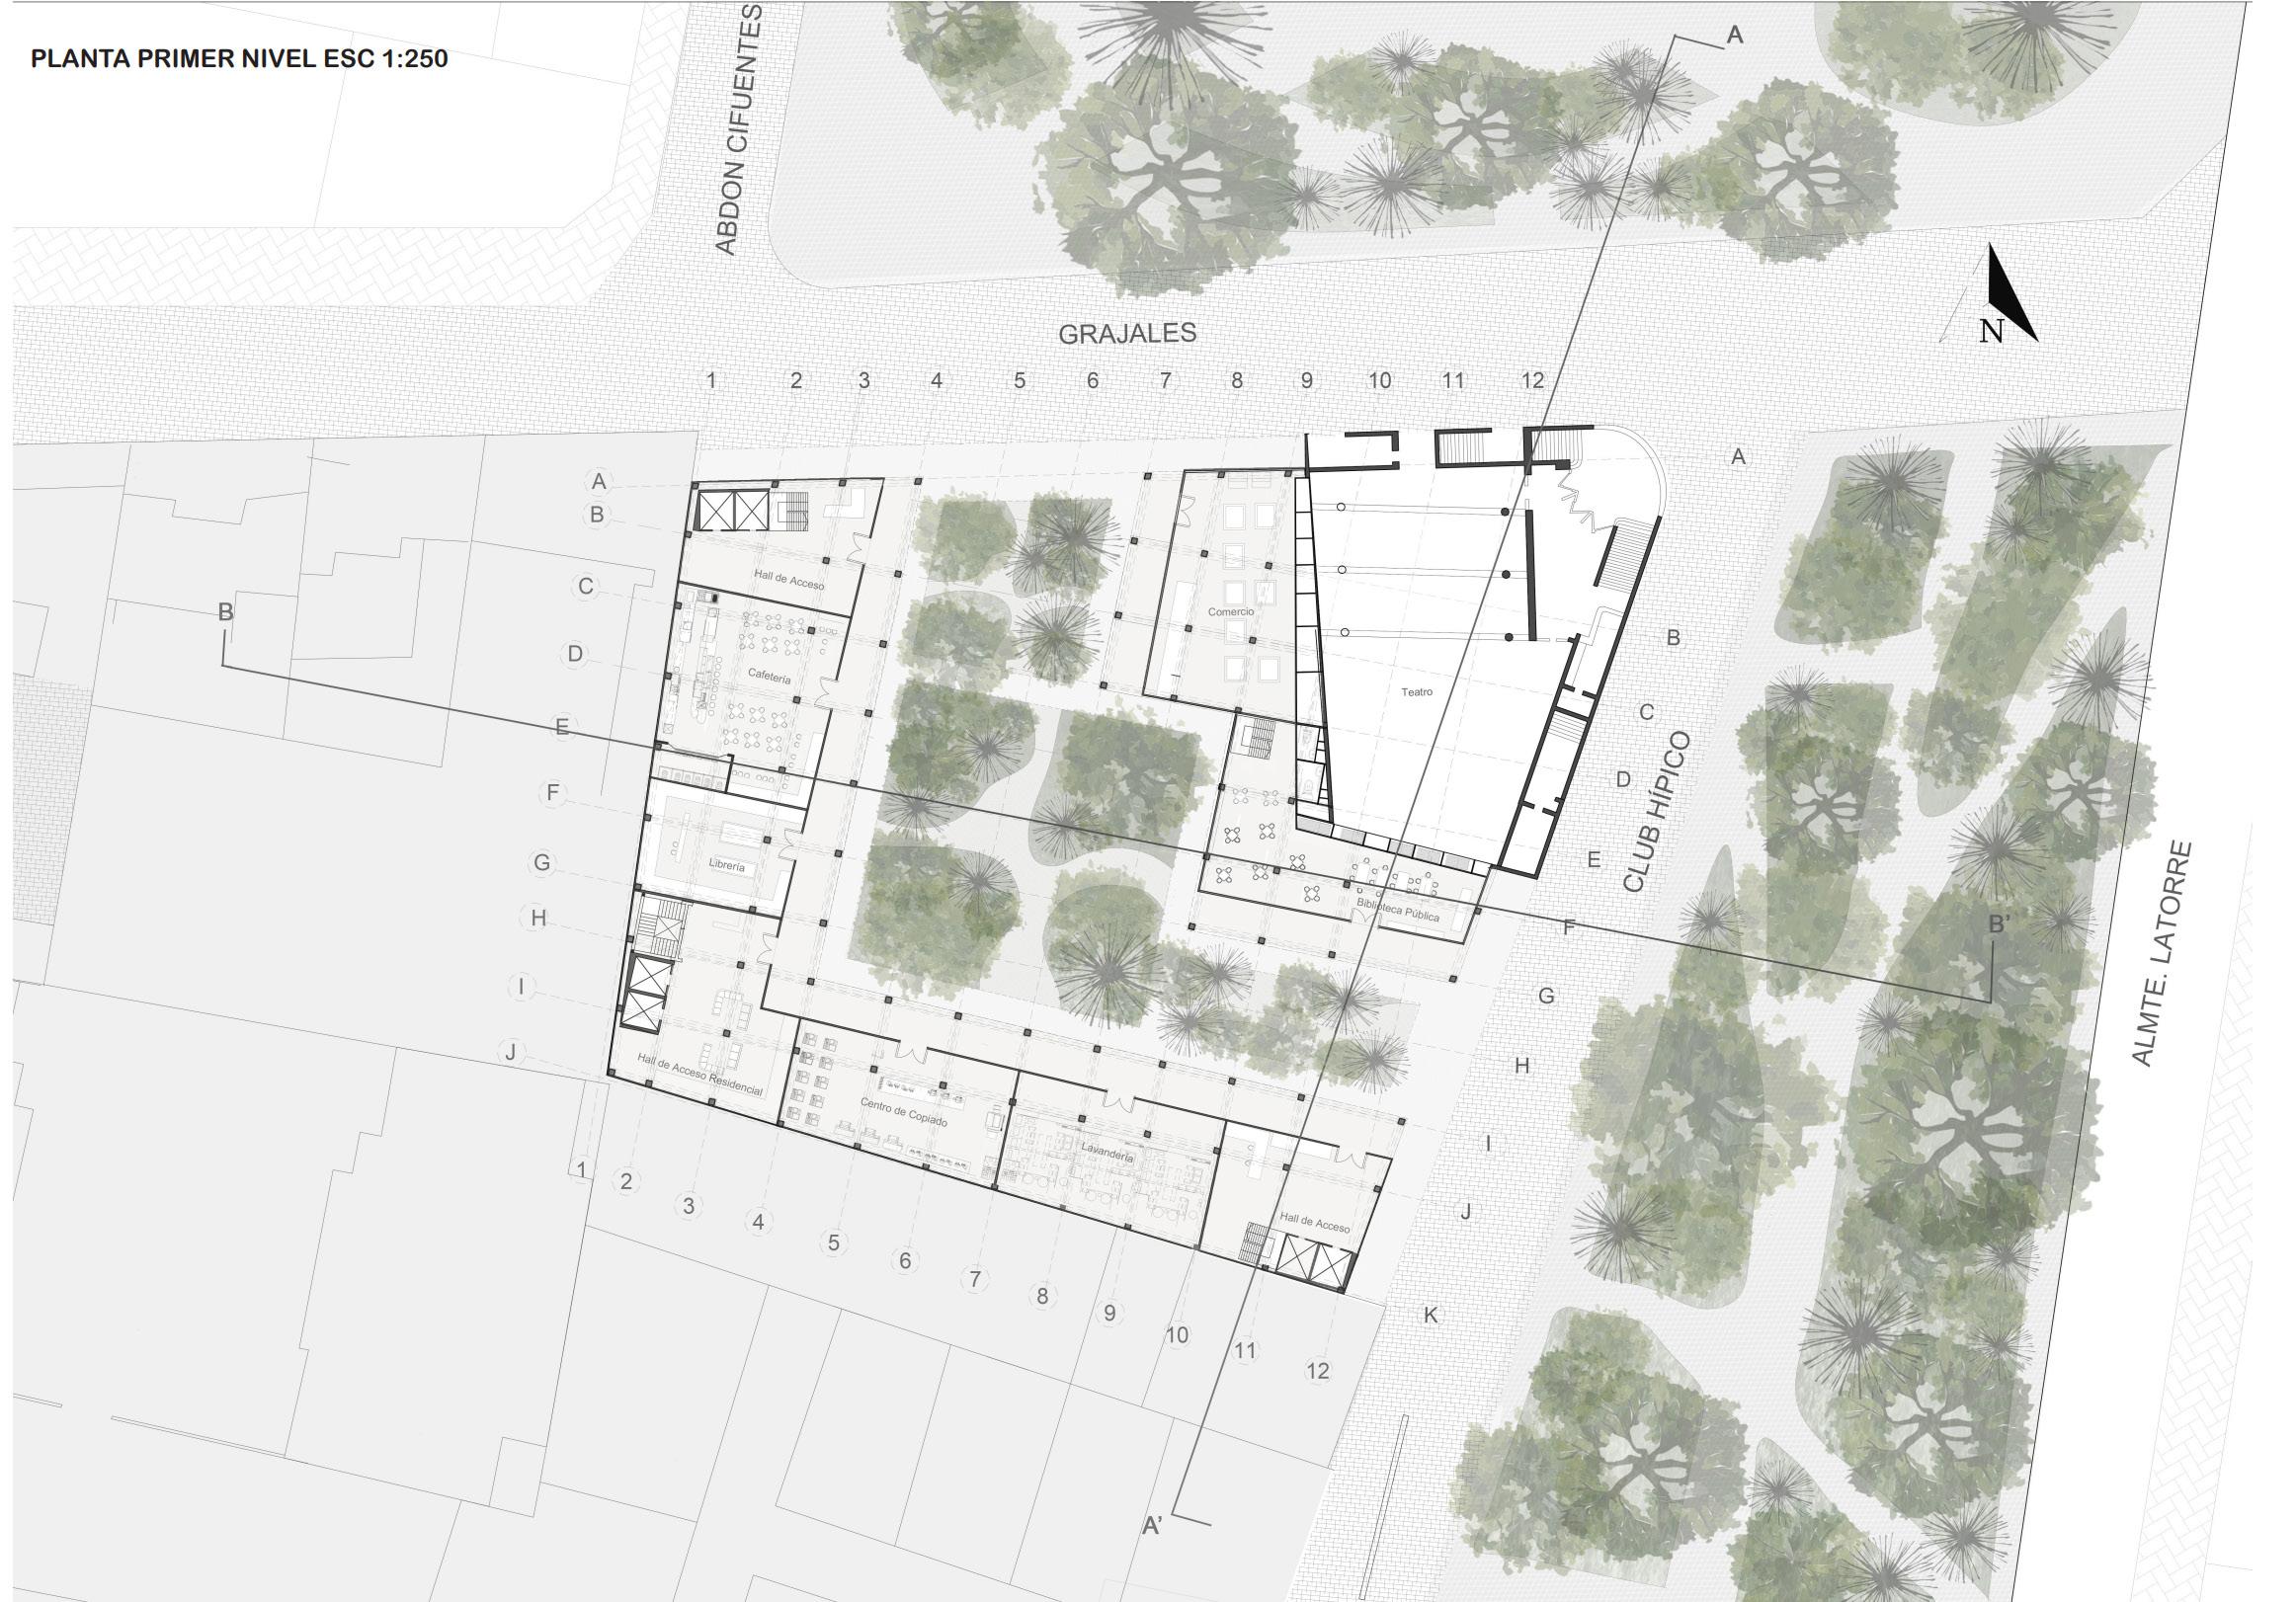Click the Teatro room label

click(1416, 692)
